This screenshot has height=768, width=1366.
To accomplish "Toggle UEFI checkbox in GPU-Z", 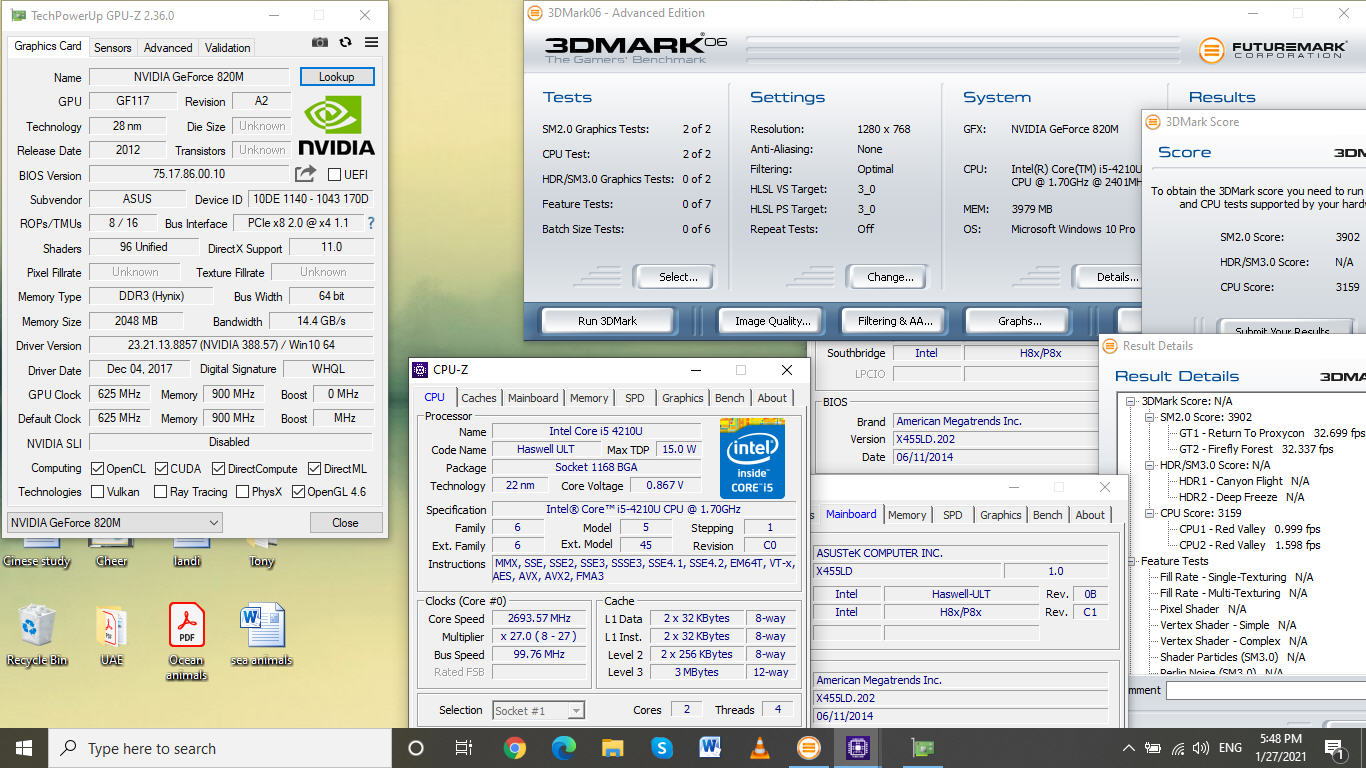I will point(334,175).
